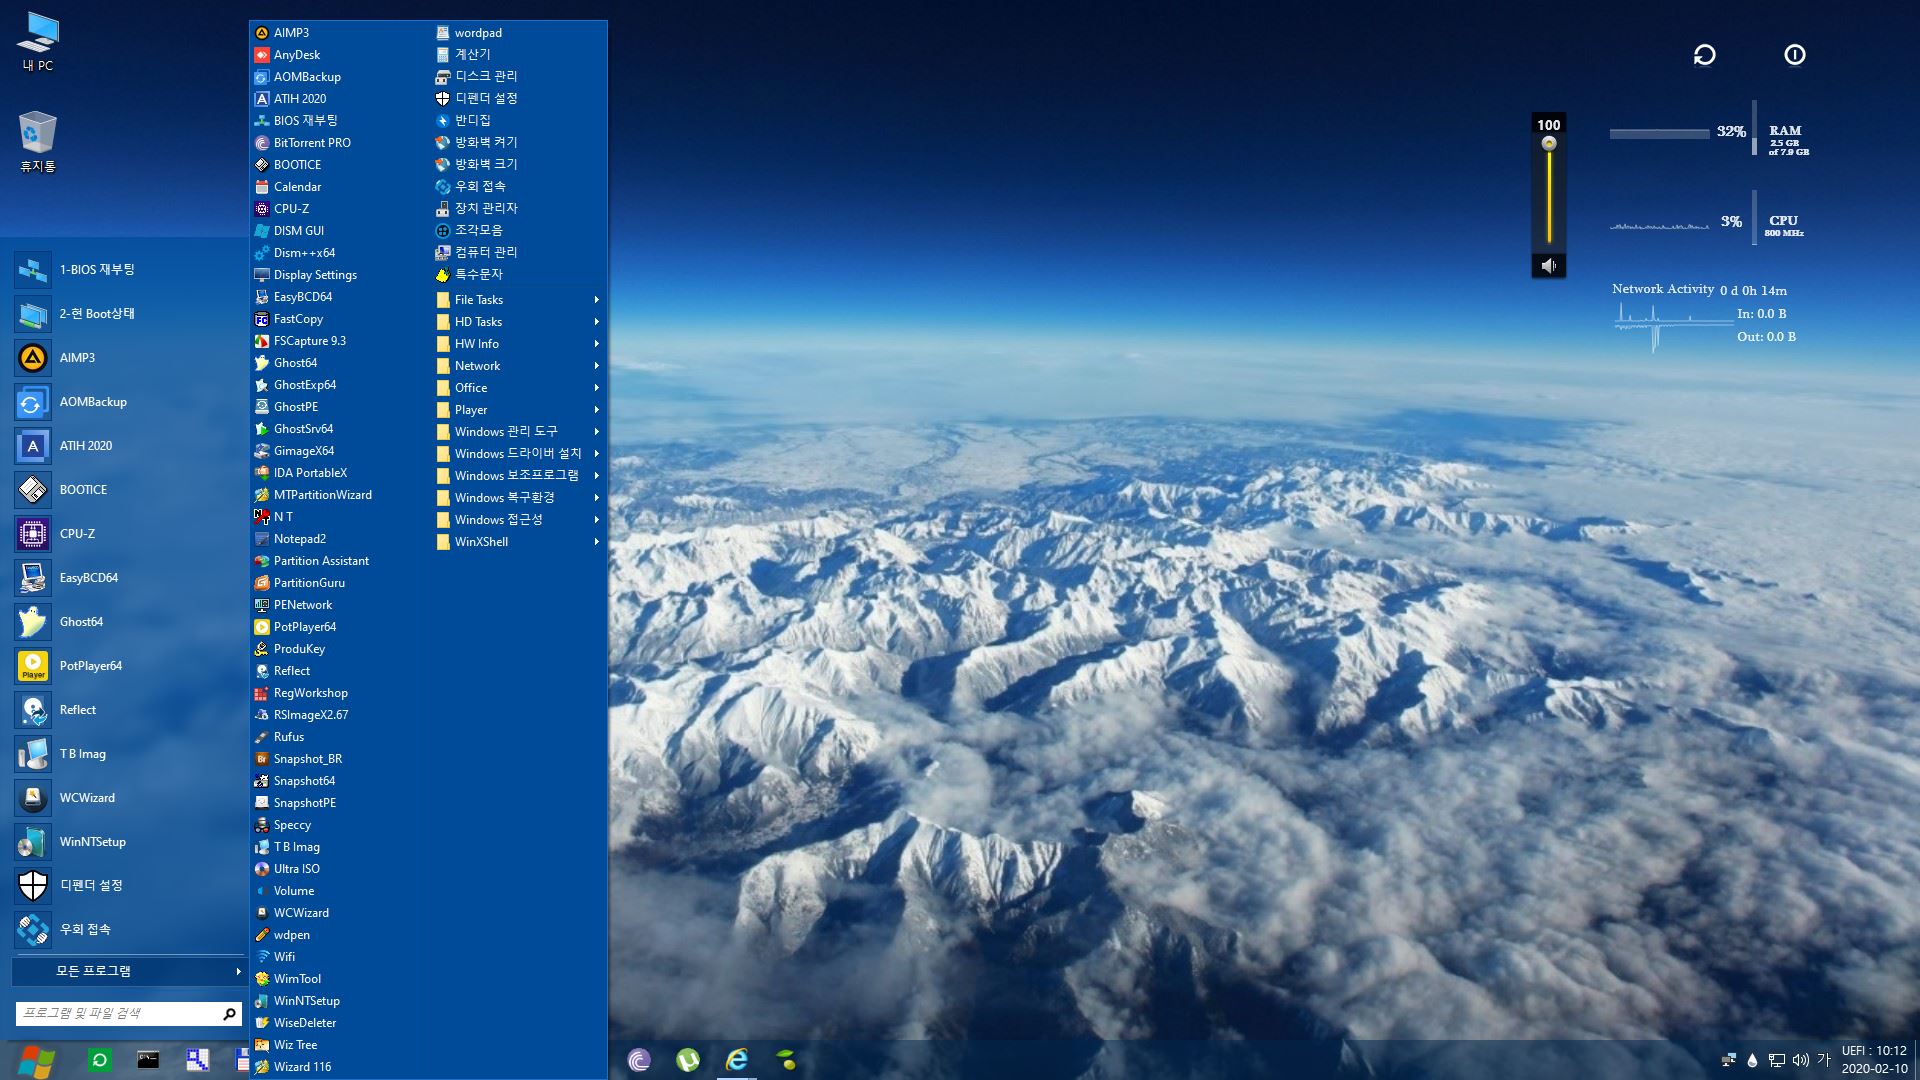The width and height of the screenshot is (1920, 1080).
Task: Open 장치 관리자 device manager entry
Action: coord(519,208)
